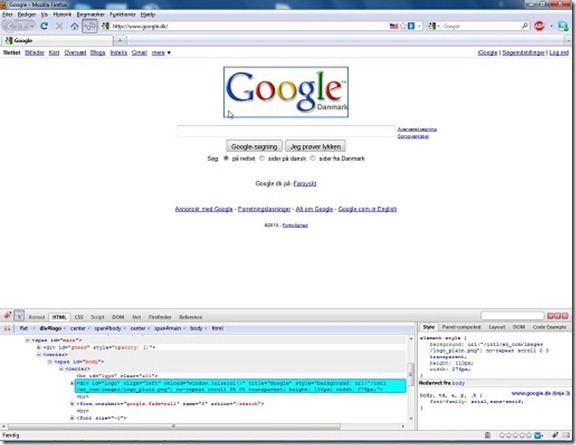
Task: Click the Google favicon in address bar
Action: (x=106, y=26)
